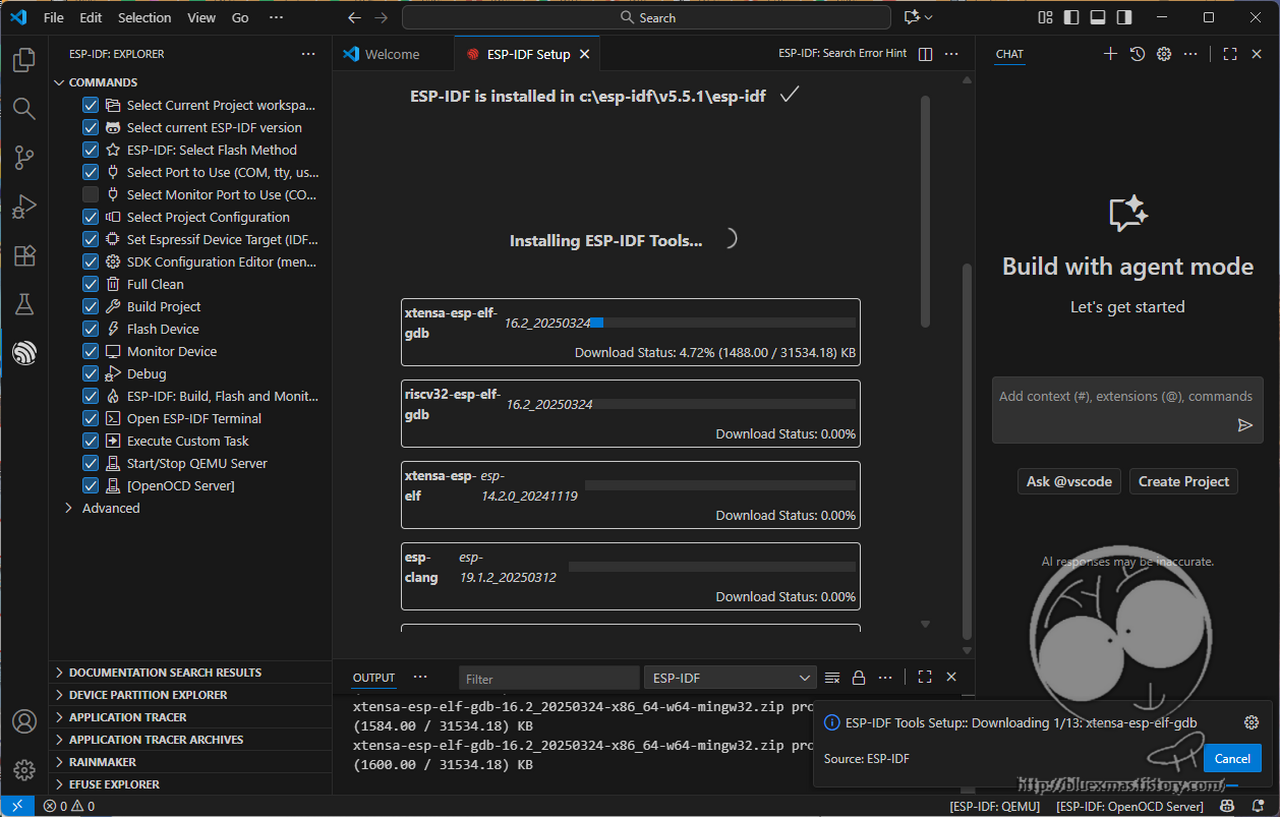Screen dimensions: 1280x817
Task: Toggle Select Port to Use checkbox
Action: point(90,172)
